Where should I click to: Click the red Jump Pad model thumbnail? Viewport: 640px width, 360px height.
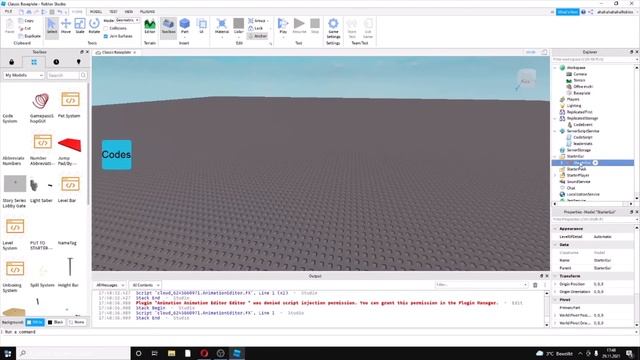69,144
